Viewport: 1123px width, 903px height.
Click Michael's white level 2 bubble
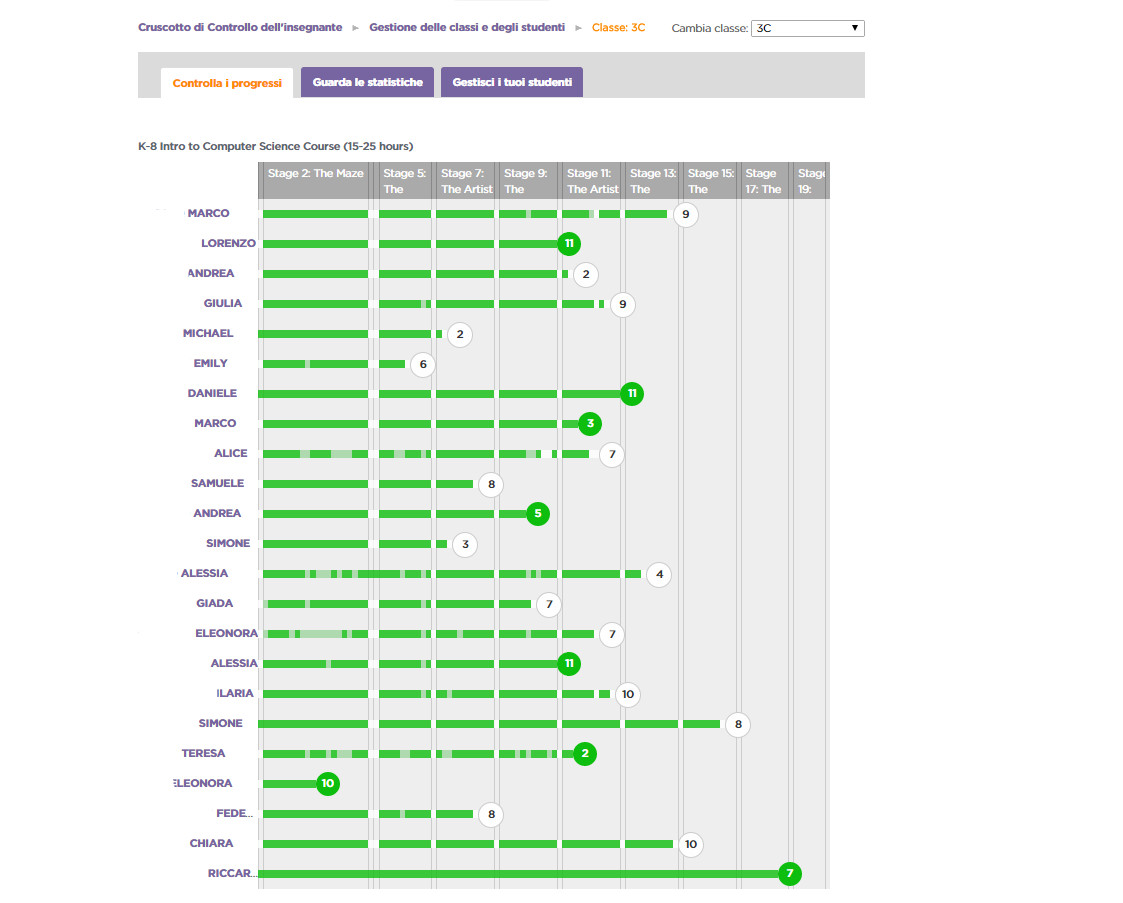(460, 334)
